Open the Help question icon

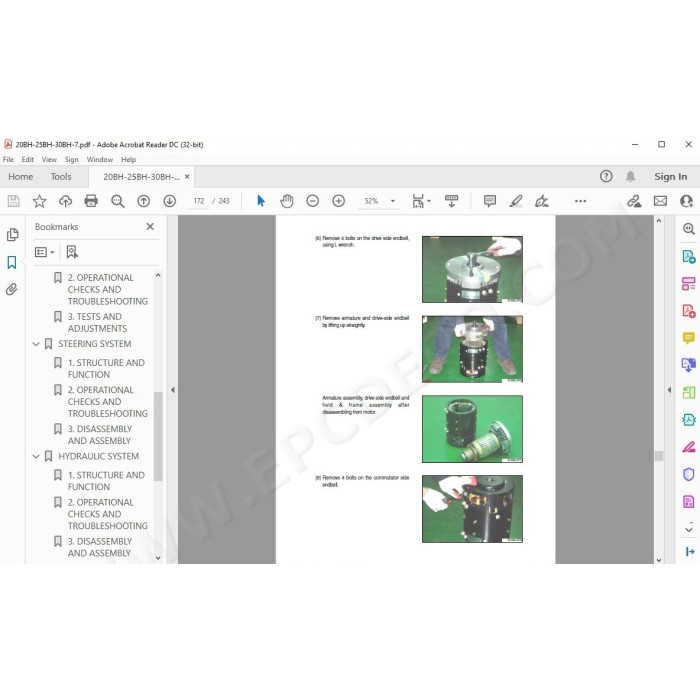tap(606, 176)
